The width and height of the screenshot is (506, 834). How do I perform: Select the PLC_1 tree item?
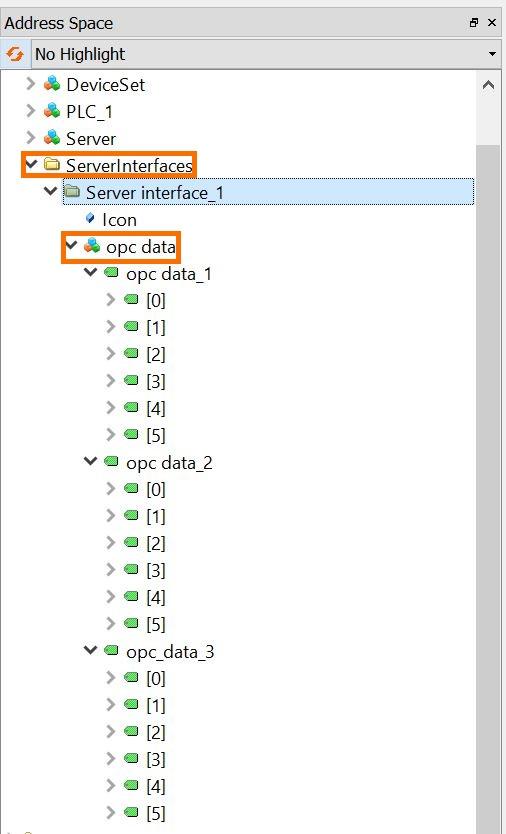[x=89, y=112]
